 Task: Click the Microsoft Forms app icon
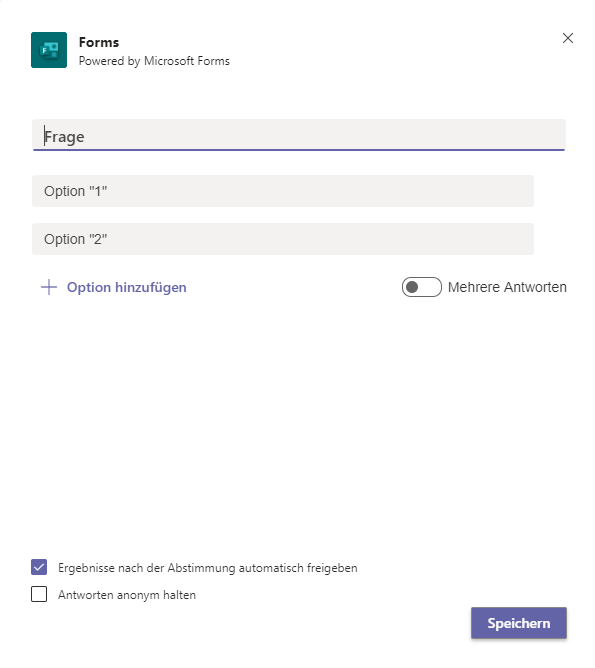49,50
